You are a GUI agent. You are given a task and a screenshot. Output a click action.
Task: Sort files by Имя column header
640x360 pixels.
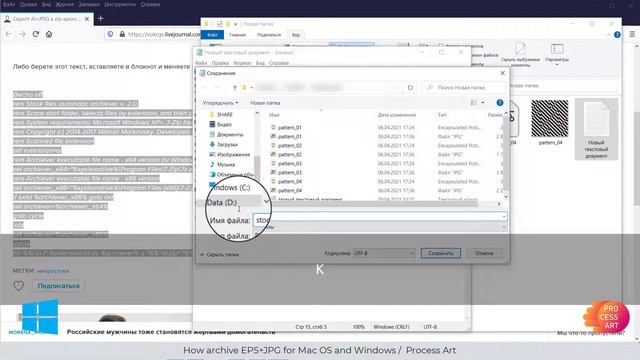point(274,115)
